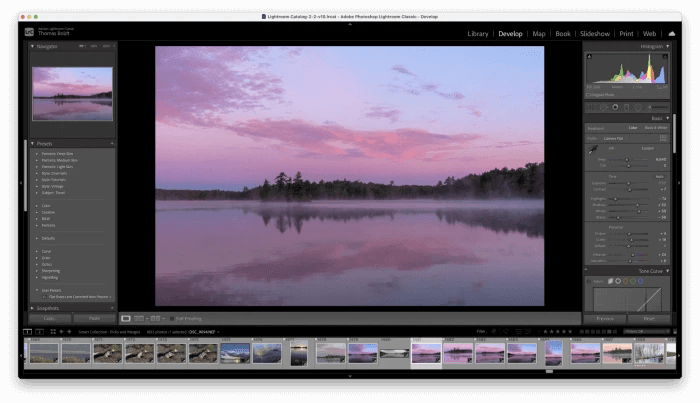Switch to the Print module

pos(626,33)
